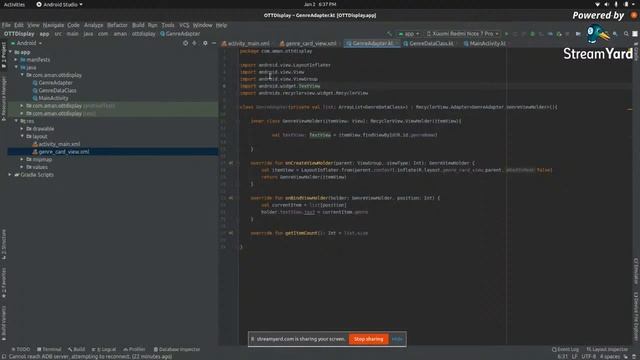The height and width of the screenshot is (360, 640).
Task: Expand the drawable folder
Action: [x=22, y=129]
